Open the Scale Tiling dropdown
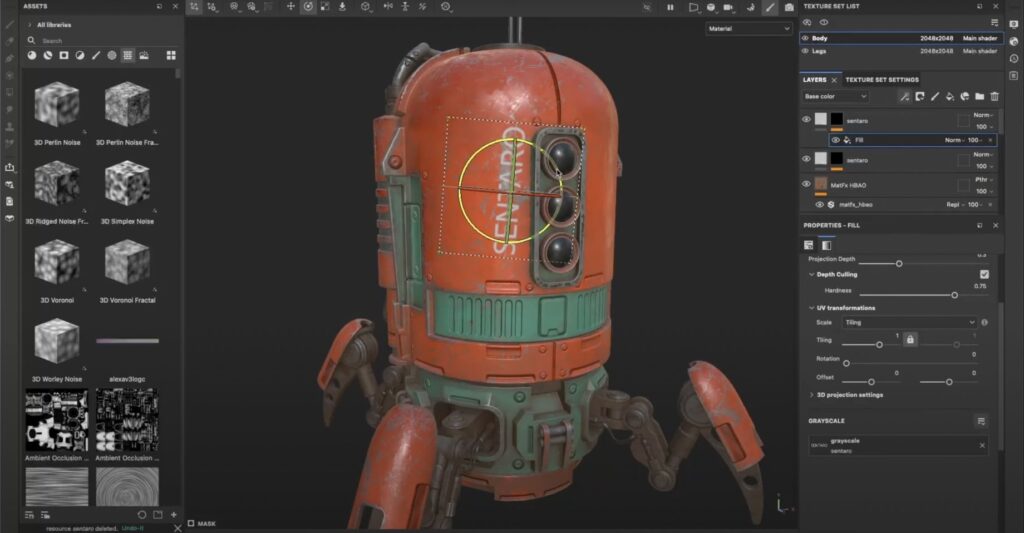The image size is (1024, 533). tap(910, 323)
